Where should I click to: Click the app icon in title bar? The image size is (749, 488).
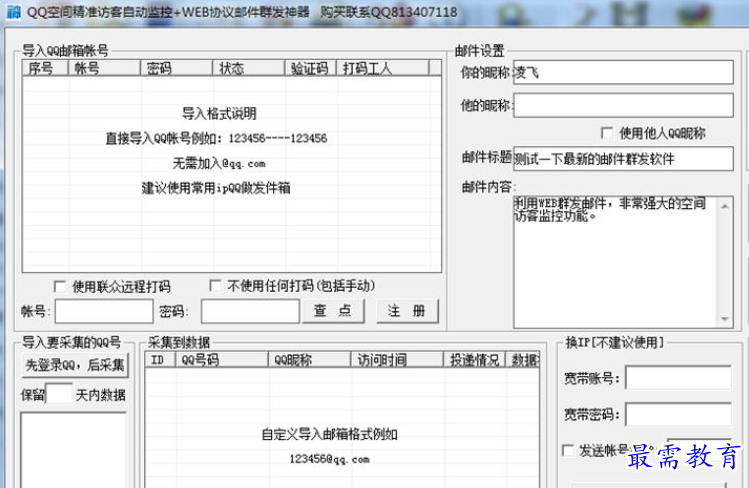pyautogui.click(x=13, y=11)
